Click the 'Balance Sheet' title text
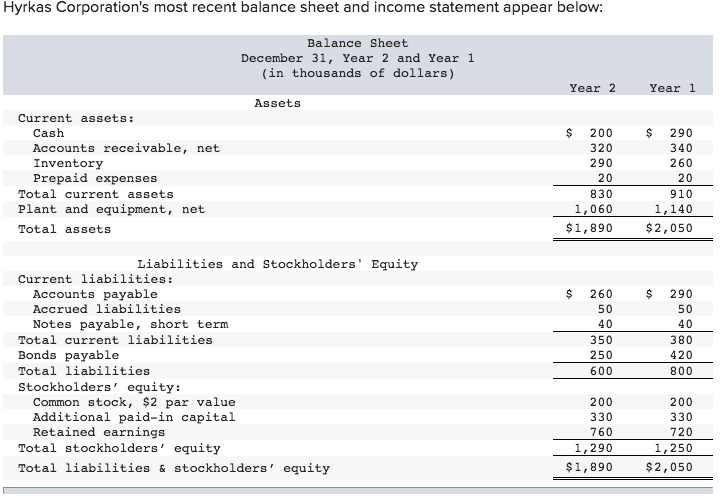The image size is (725, 497). pos(357,43)
